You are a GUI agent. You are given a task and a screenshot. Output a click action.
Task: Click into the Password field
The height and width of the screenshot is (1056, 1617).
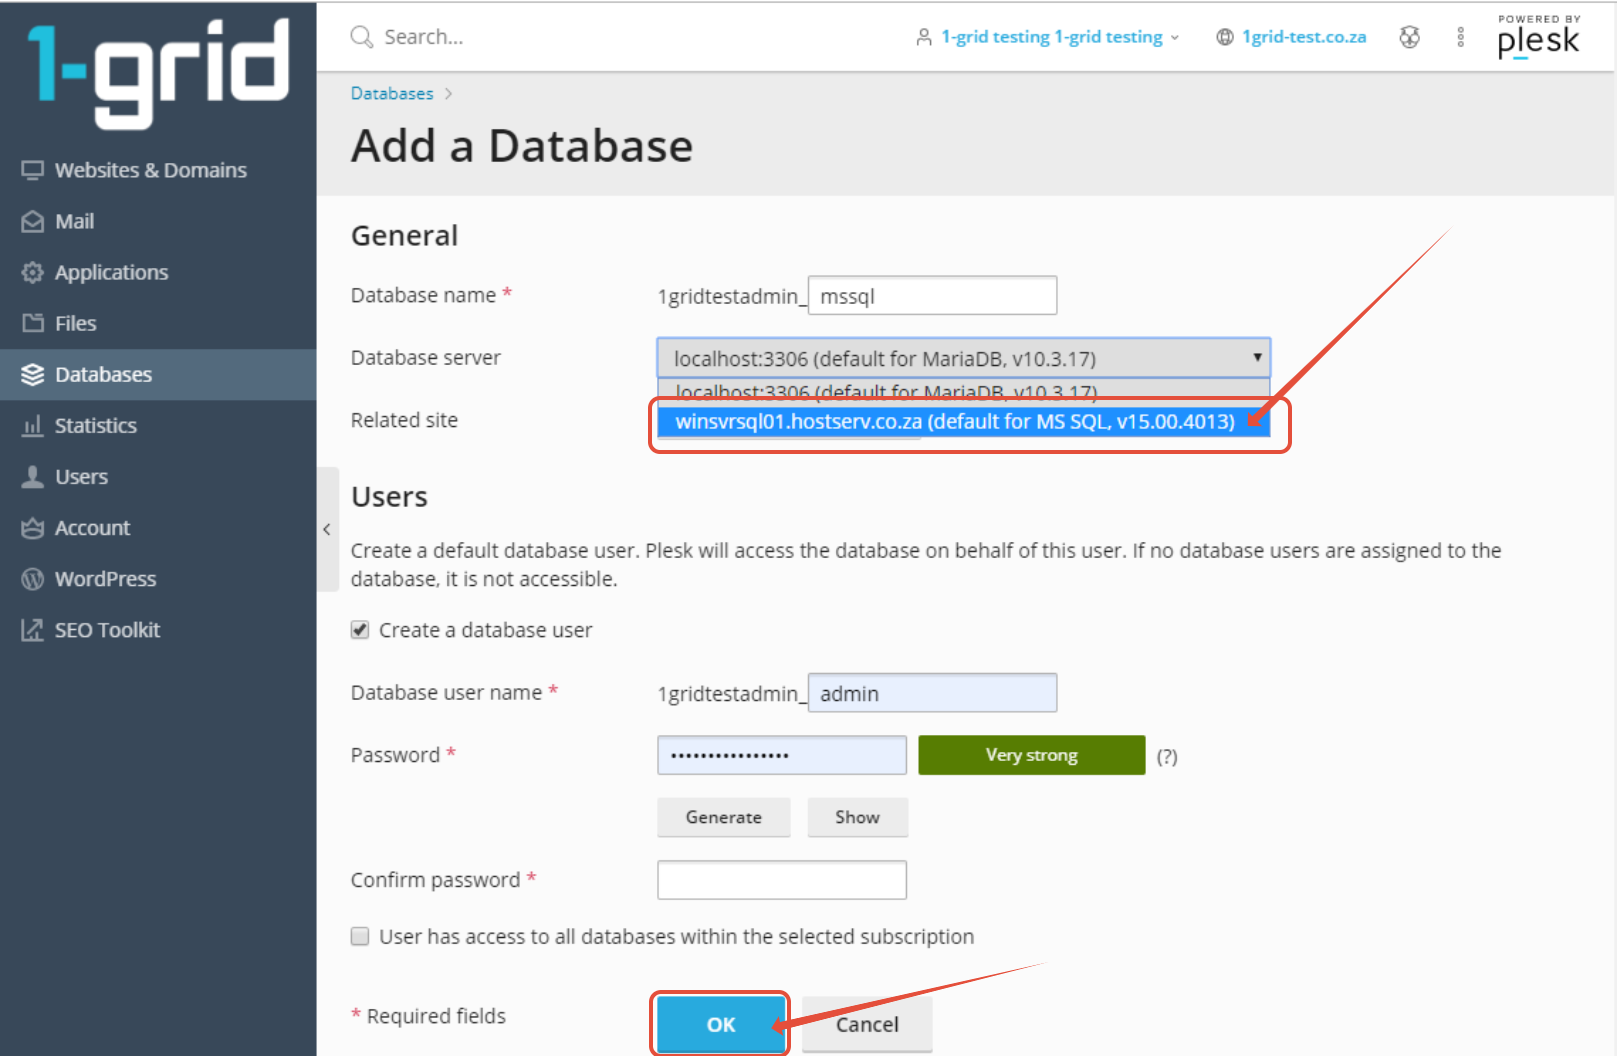tap(782, 755)
